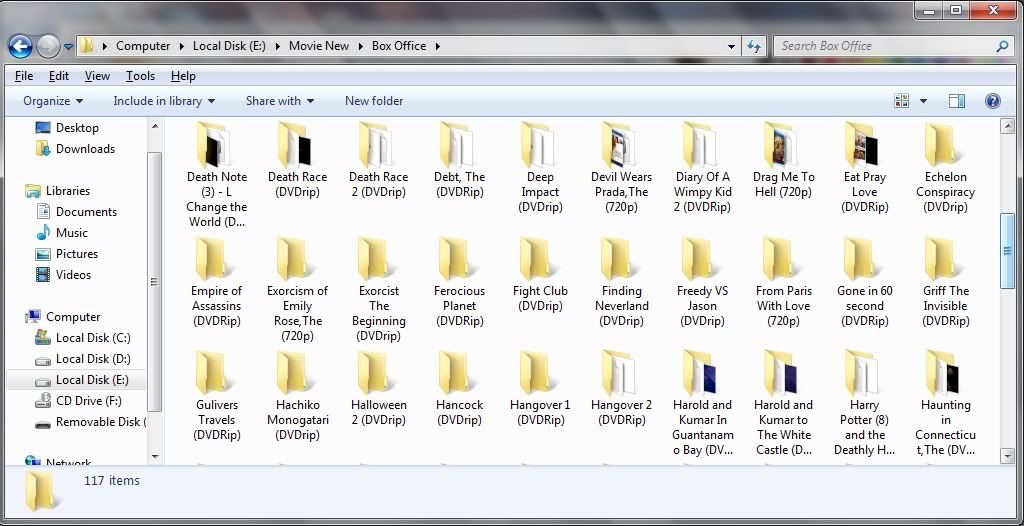
Task: Select the Finding Neverland folder
Action: coord(621,282)
